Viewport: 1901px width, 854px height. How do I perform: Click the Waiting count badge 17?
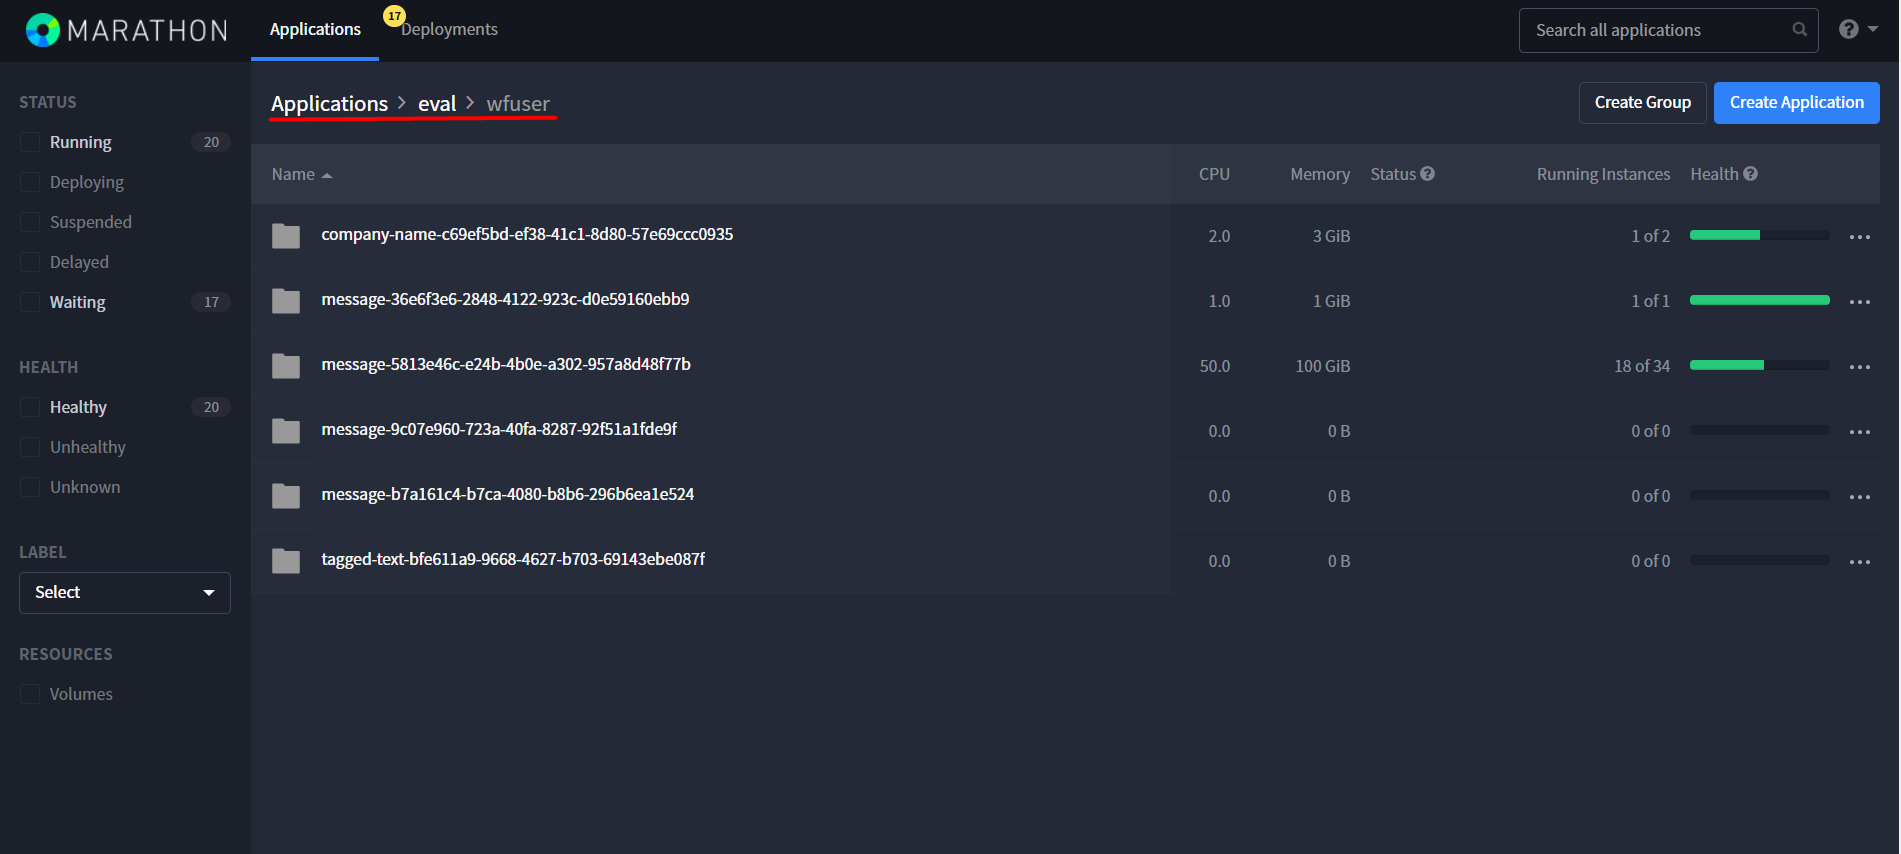(211, 302)
